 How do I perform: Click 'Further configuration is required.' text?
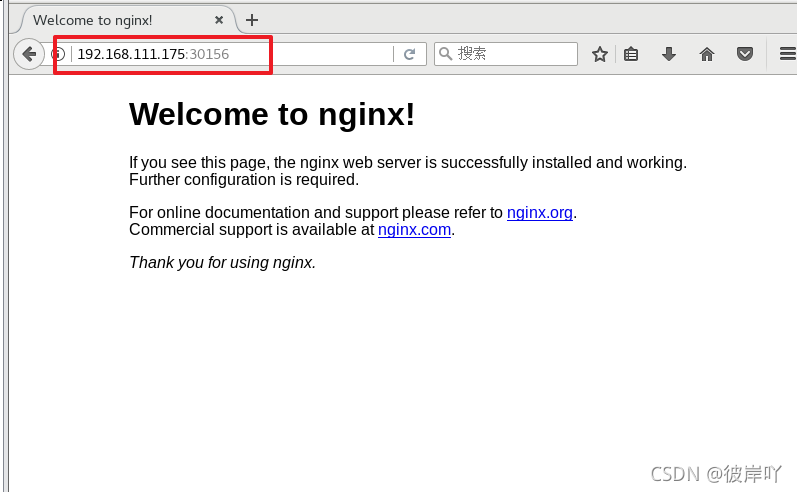tap(244, 179)
